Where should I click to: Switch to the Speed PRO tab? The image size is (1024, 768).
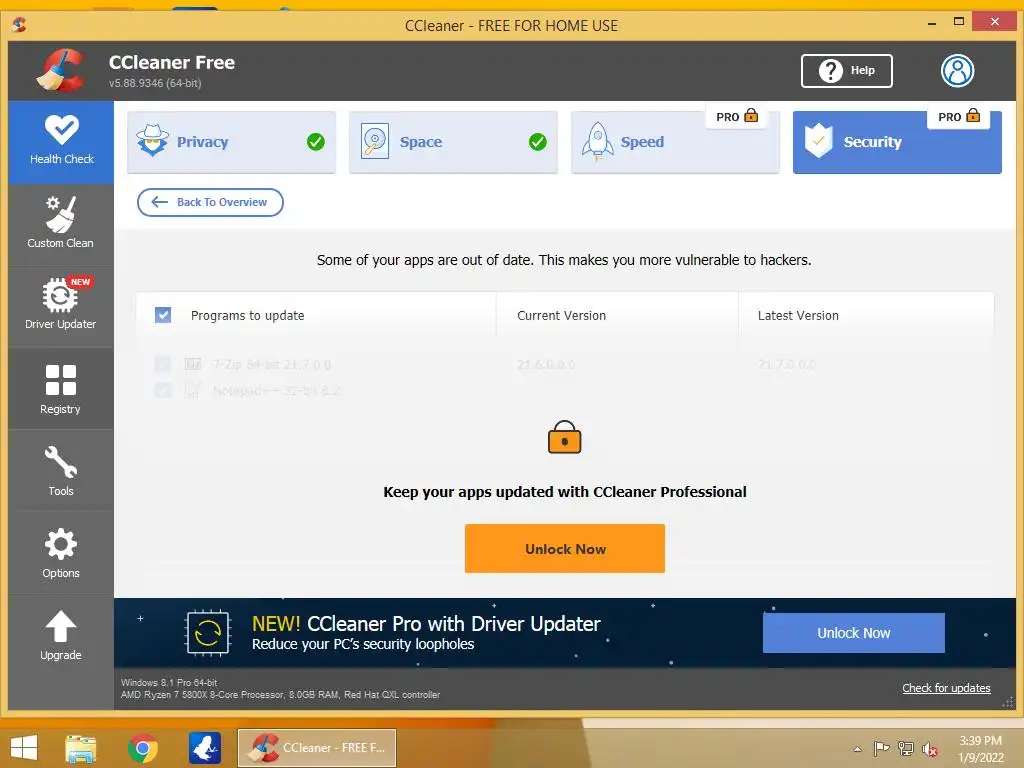coord(675,142)
